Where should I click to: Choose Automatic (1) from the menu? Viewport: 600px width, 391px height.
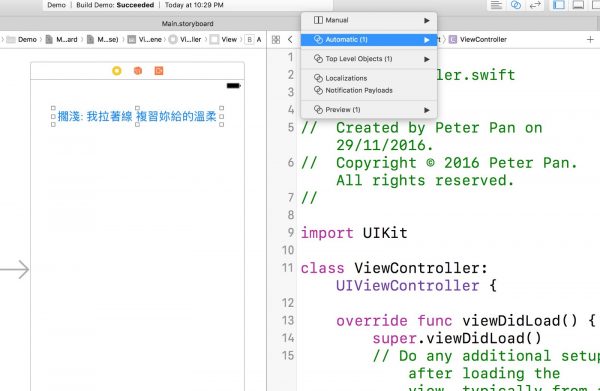pos(369,40)
